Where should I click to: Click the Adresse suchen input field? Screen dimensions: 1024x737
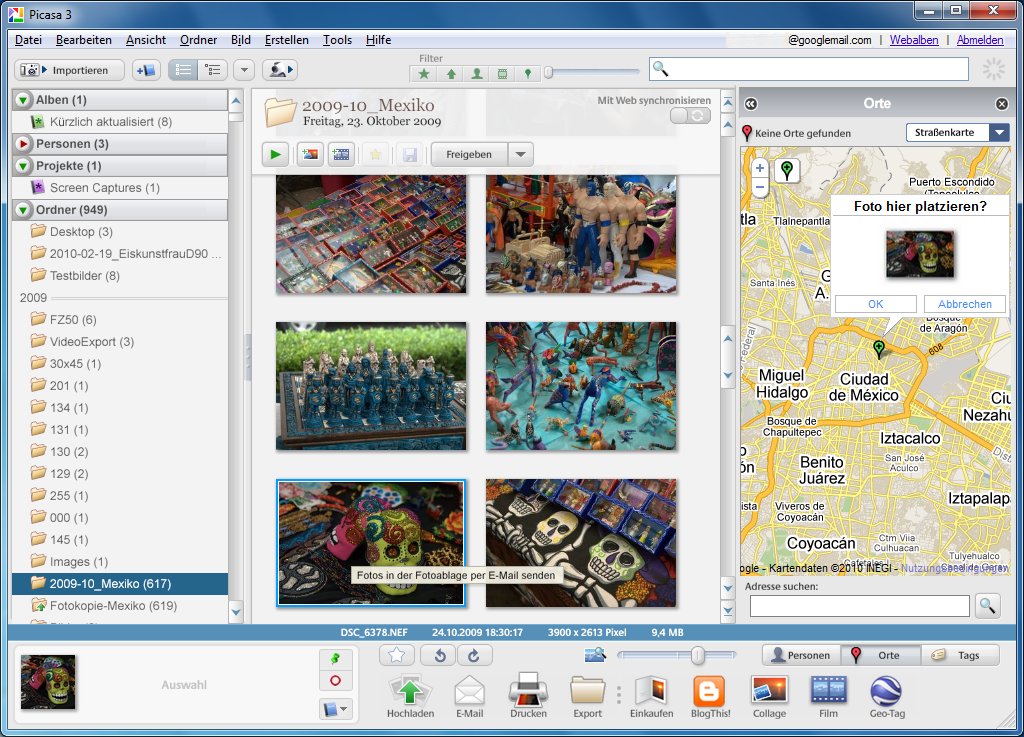(x=859, y=605)
